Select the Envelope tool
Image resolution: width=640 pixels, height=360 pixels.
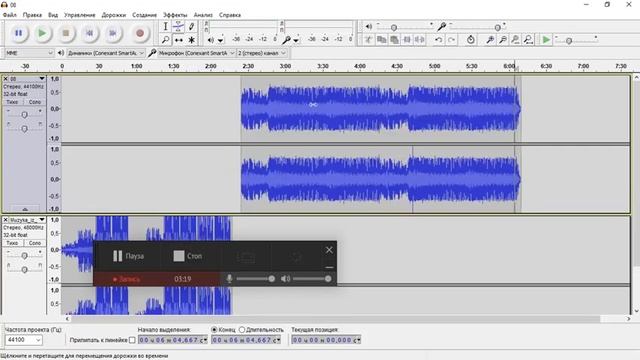pyautogui.click(x=178, y=27)
